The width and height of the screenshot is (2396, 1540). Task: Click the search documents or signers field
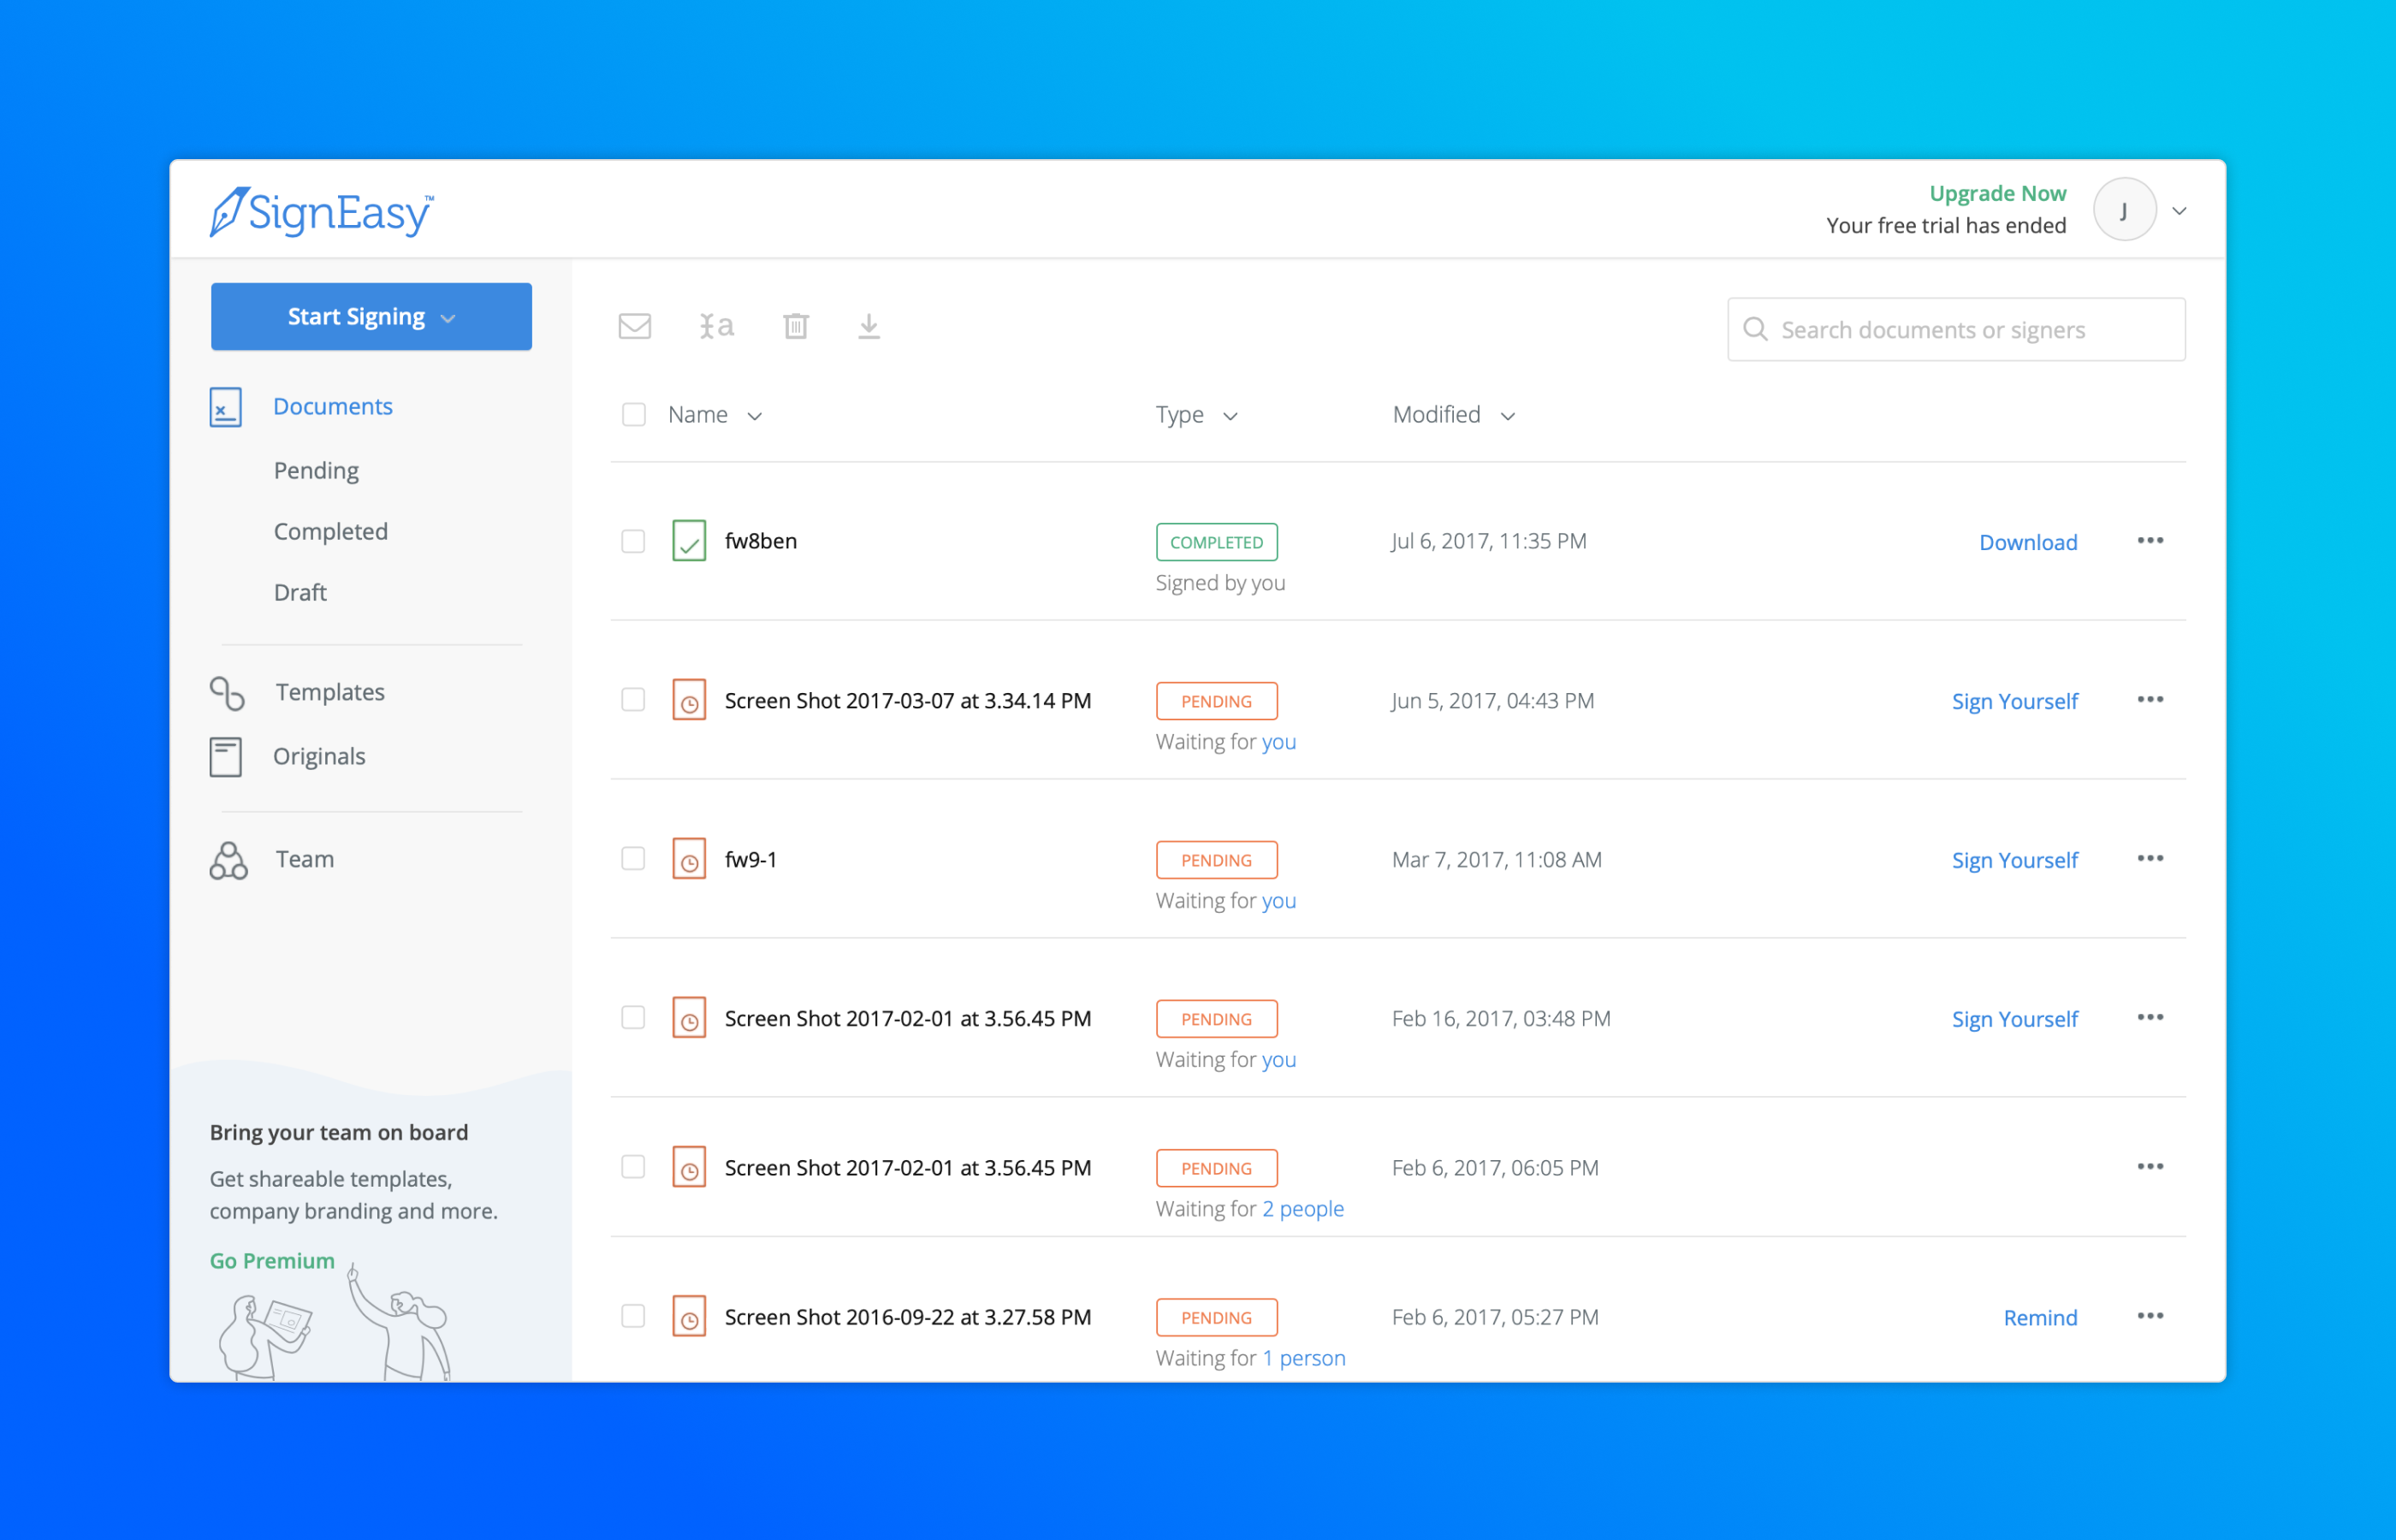(1956, 329)
